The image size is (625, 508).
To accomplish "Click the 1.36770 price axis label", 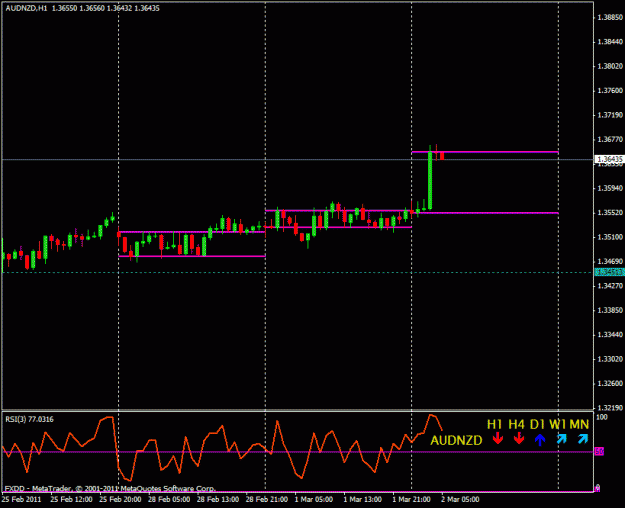I will click(610, 139).
